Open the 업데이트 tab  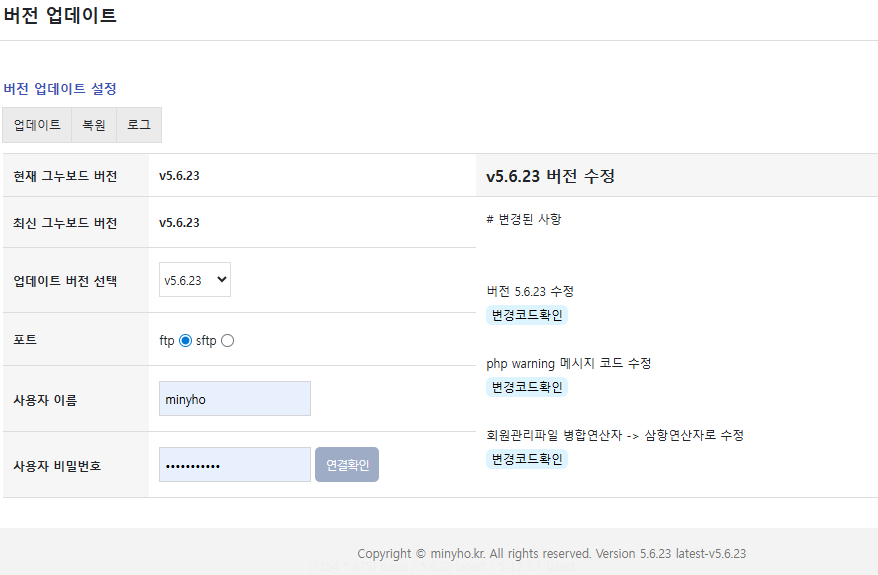coord(37,125)
